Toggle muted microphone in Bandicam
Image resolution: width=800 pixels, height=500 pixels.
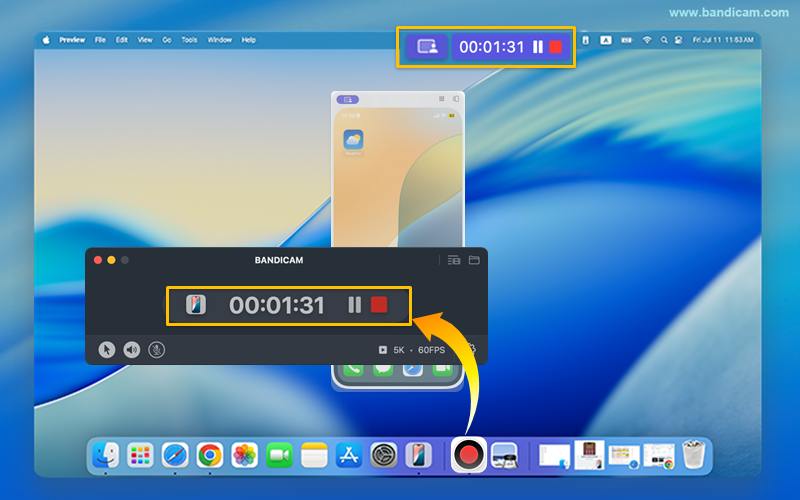[x=157, y=350]
